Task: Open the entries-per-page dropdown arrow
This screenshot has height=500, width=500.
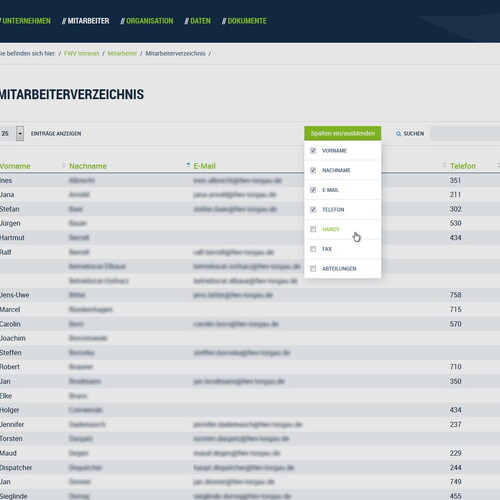Action: point(20,134)
